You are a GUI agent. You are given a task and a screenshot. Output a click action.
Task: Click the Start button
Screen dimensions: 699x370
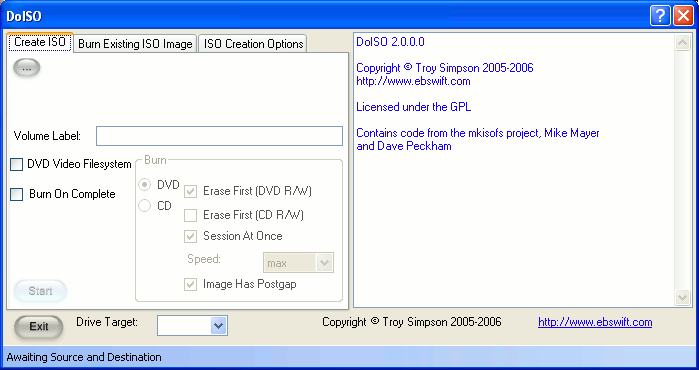click(x=41, y=292)
